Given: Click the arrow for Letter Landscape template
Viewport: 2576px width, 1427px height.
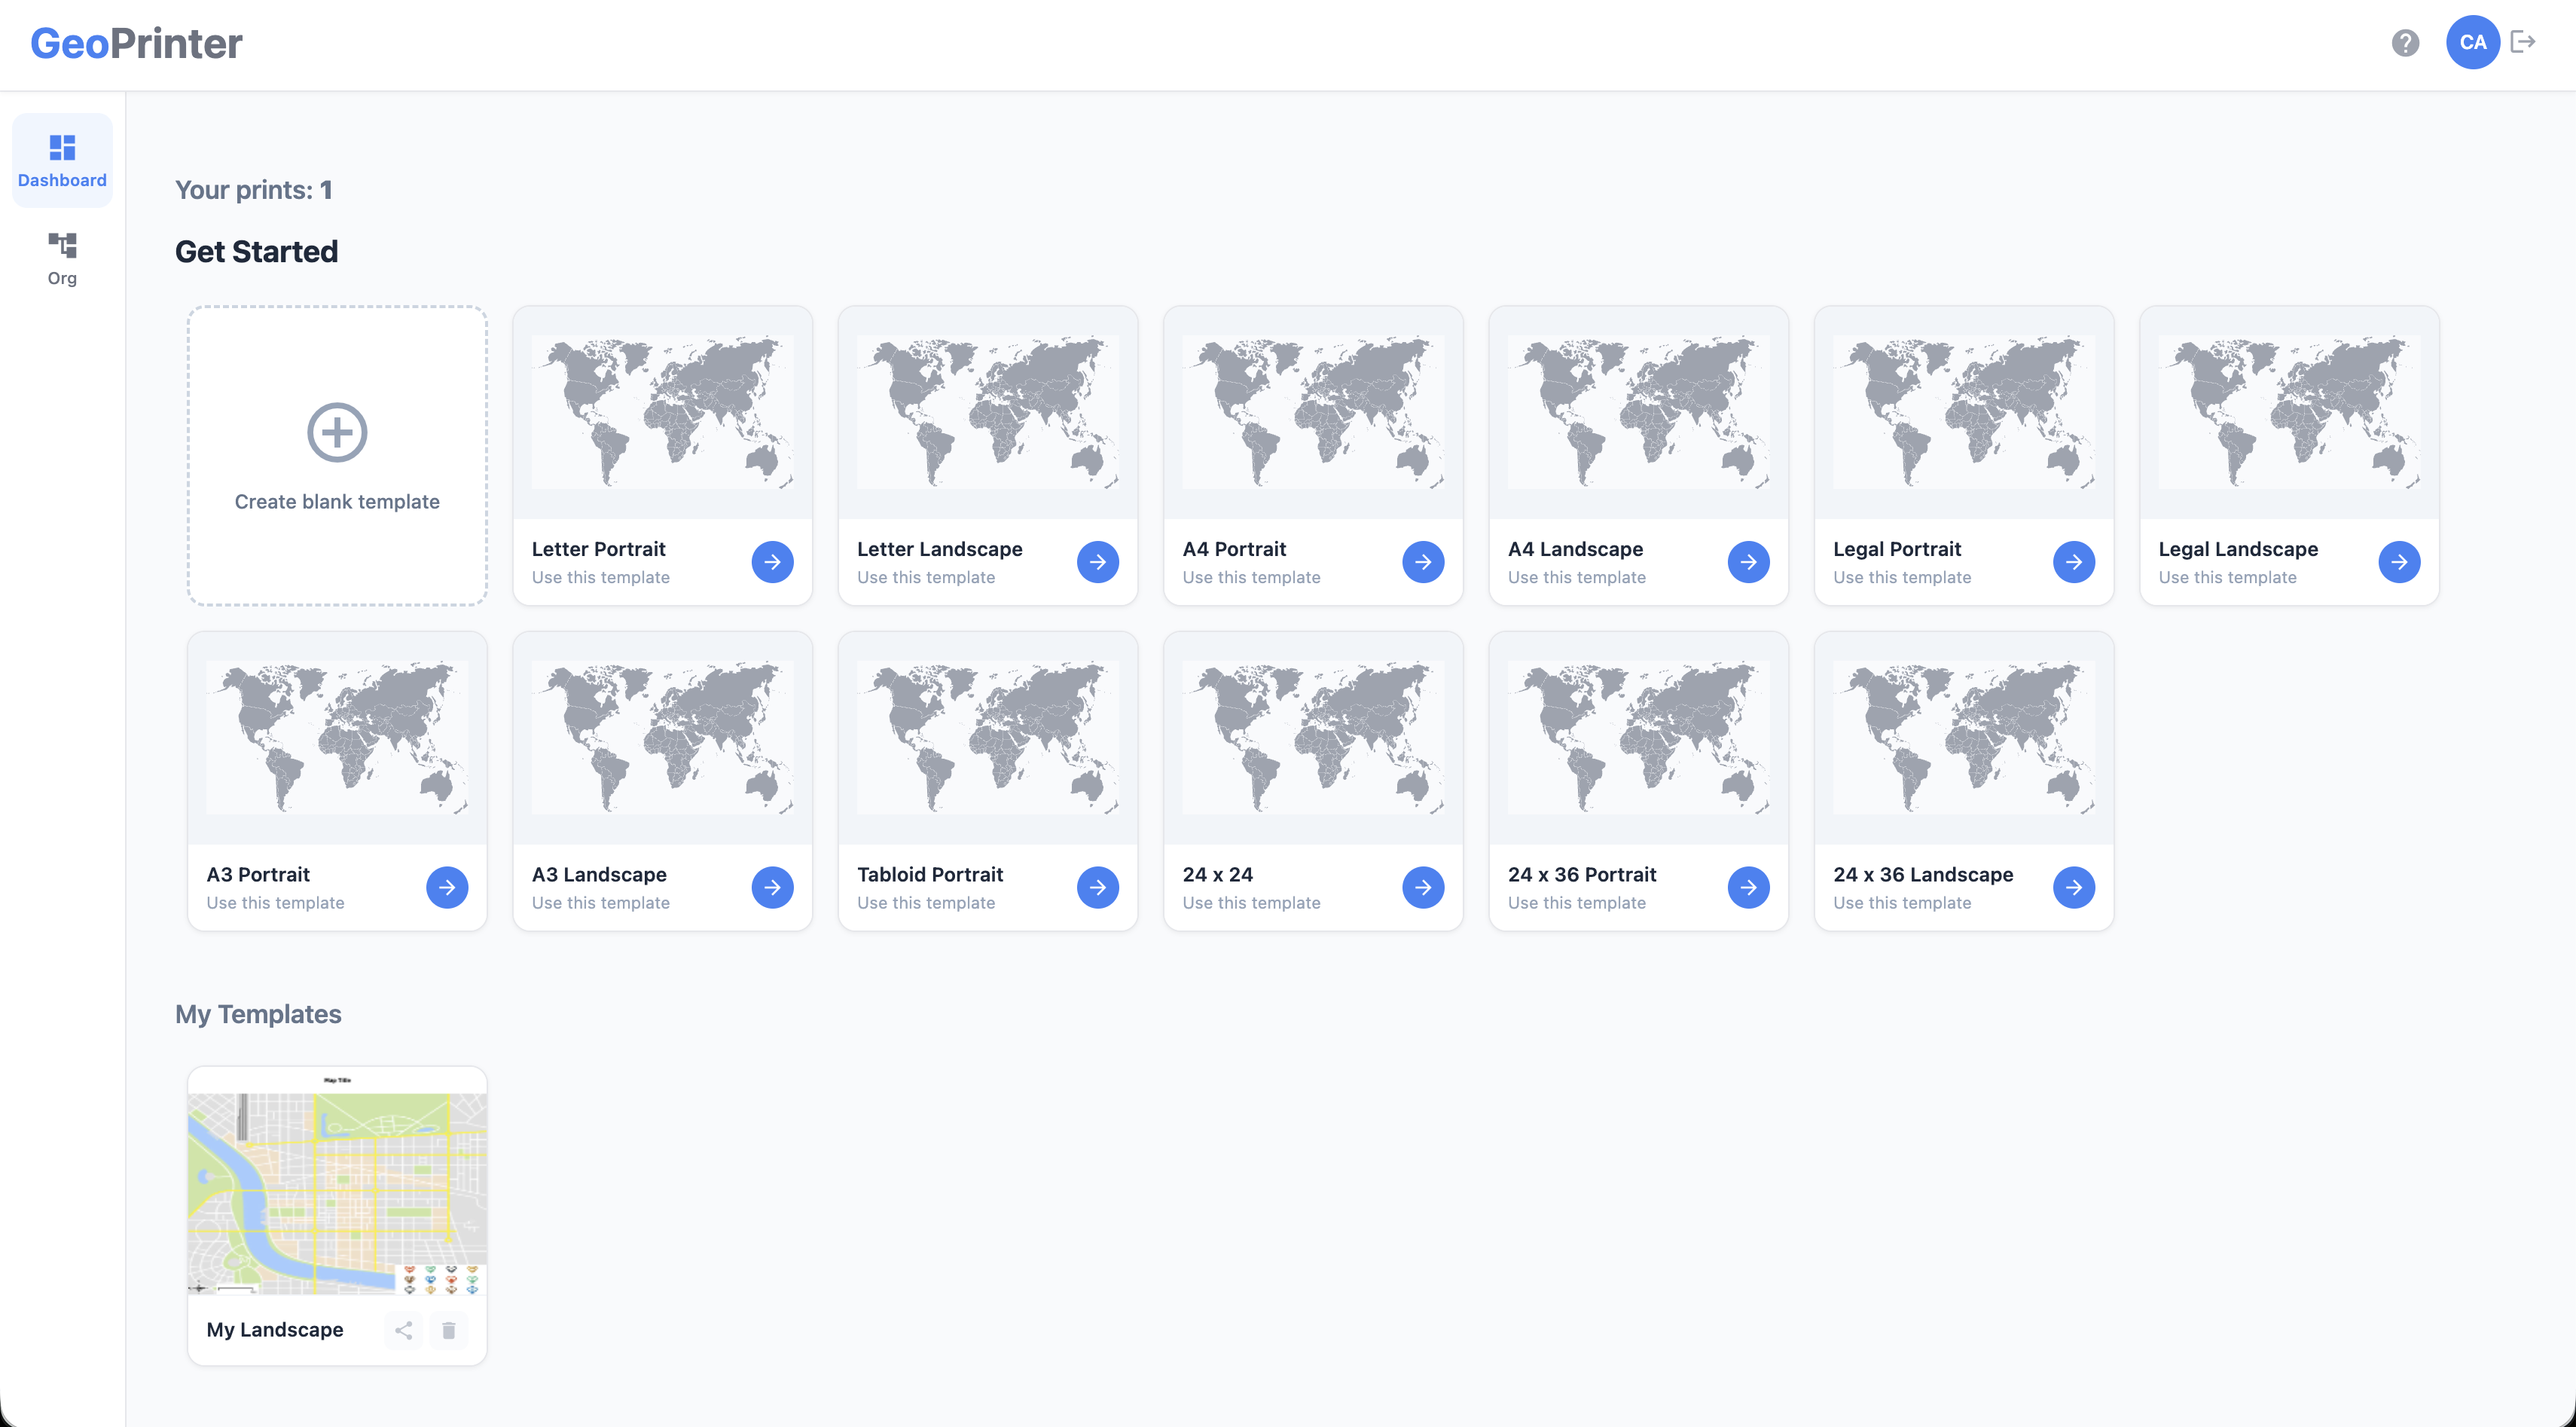Looking at the screenshot, I should [x=1097, y=562].
